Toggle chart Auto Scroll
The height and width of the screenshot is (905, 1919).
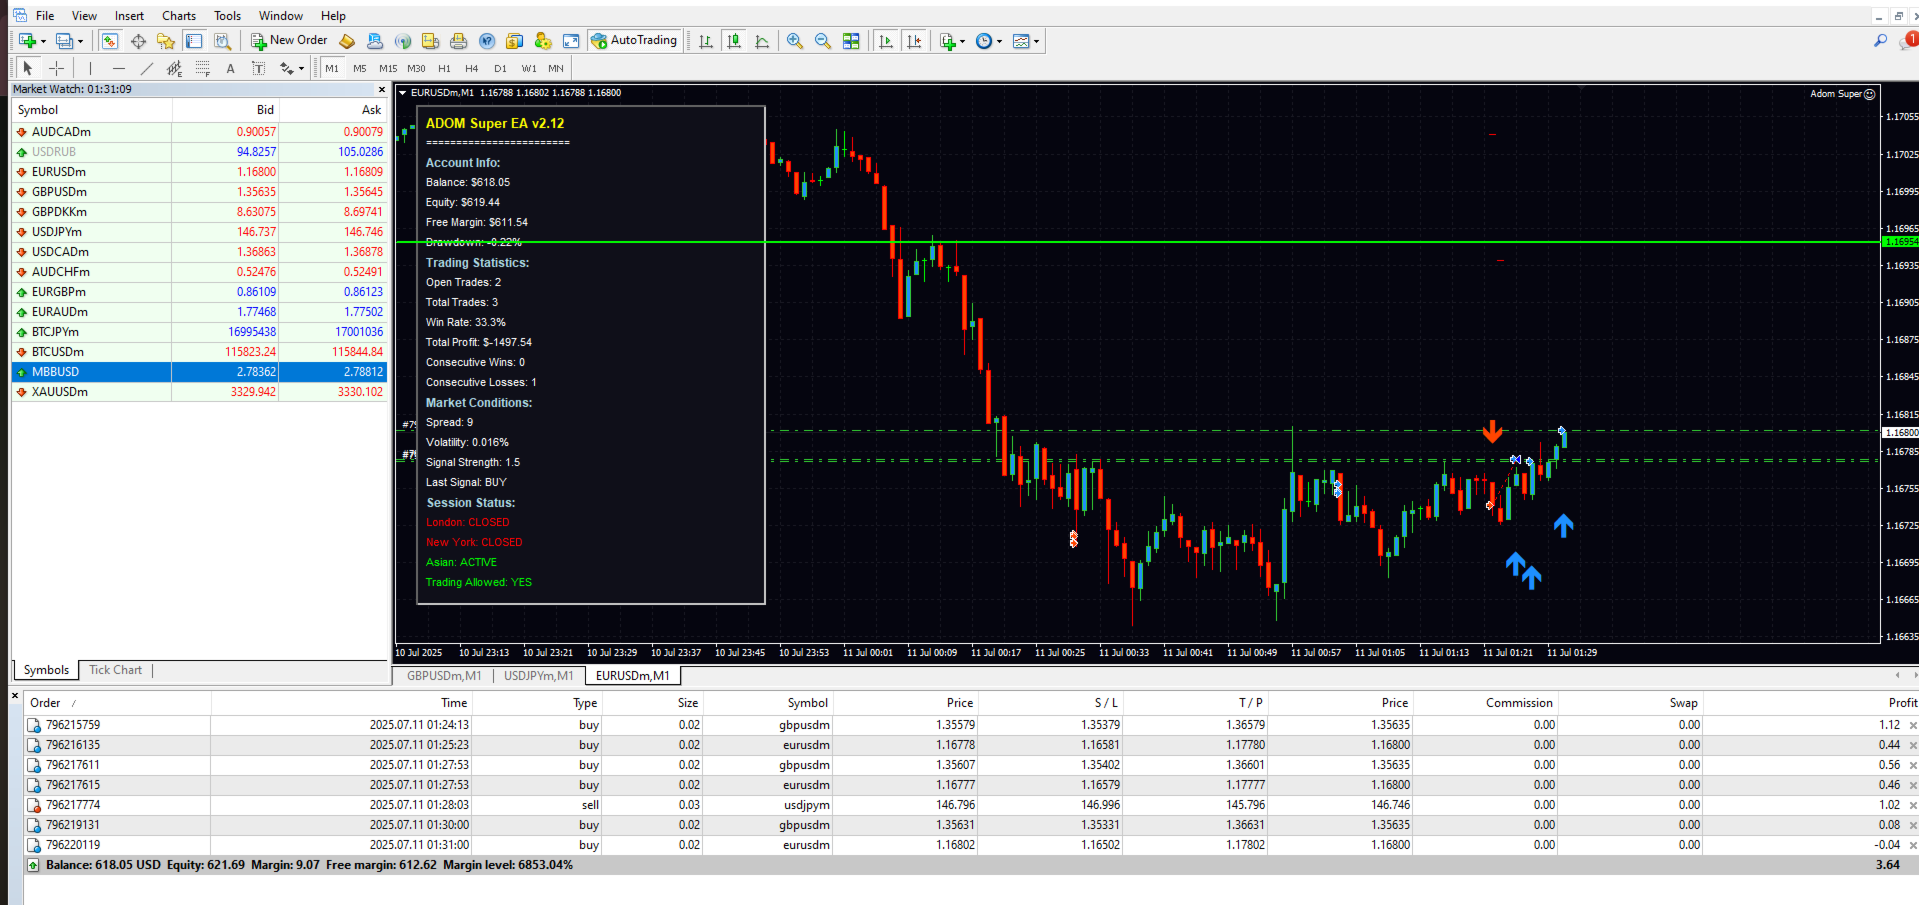click(886, 41)
